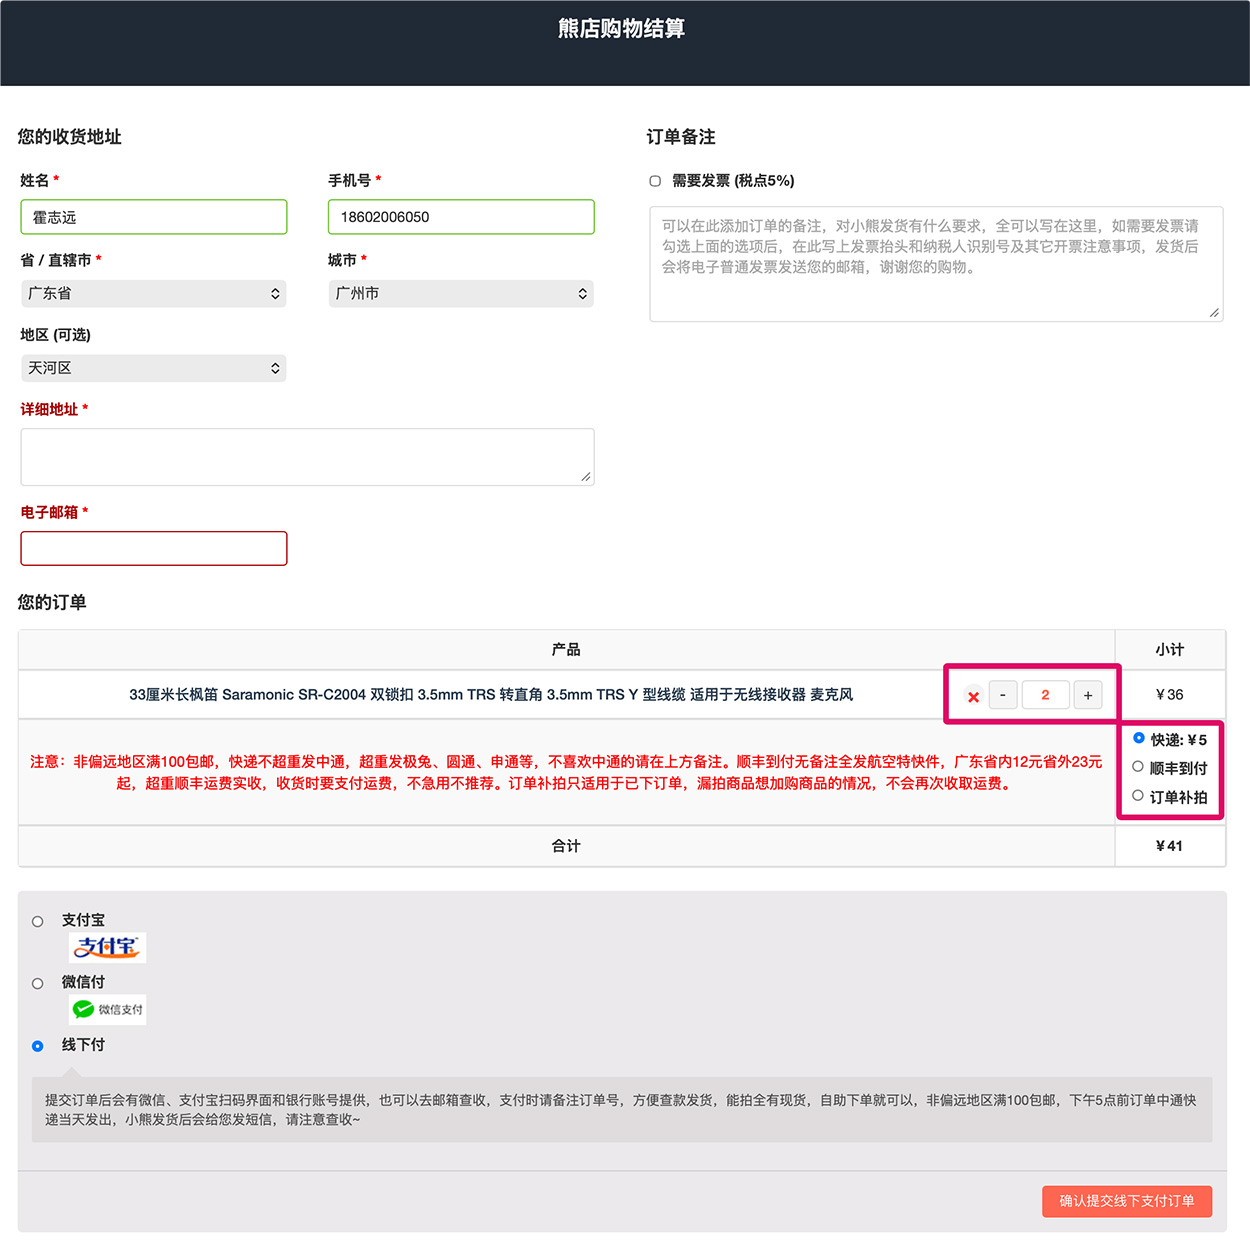The width and height of the screenshot is (1250, 1250).
Task: Choose 订单补拍 shipping option
Action: click(1138, 796)
